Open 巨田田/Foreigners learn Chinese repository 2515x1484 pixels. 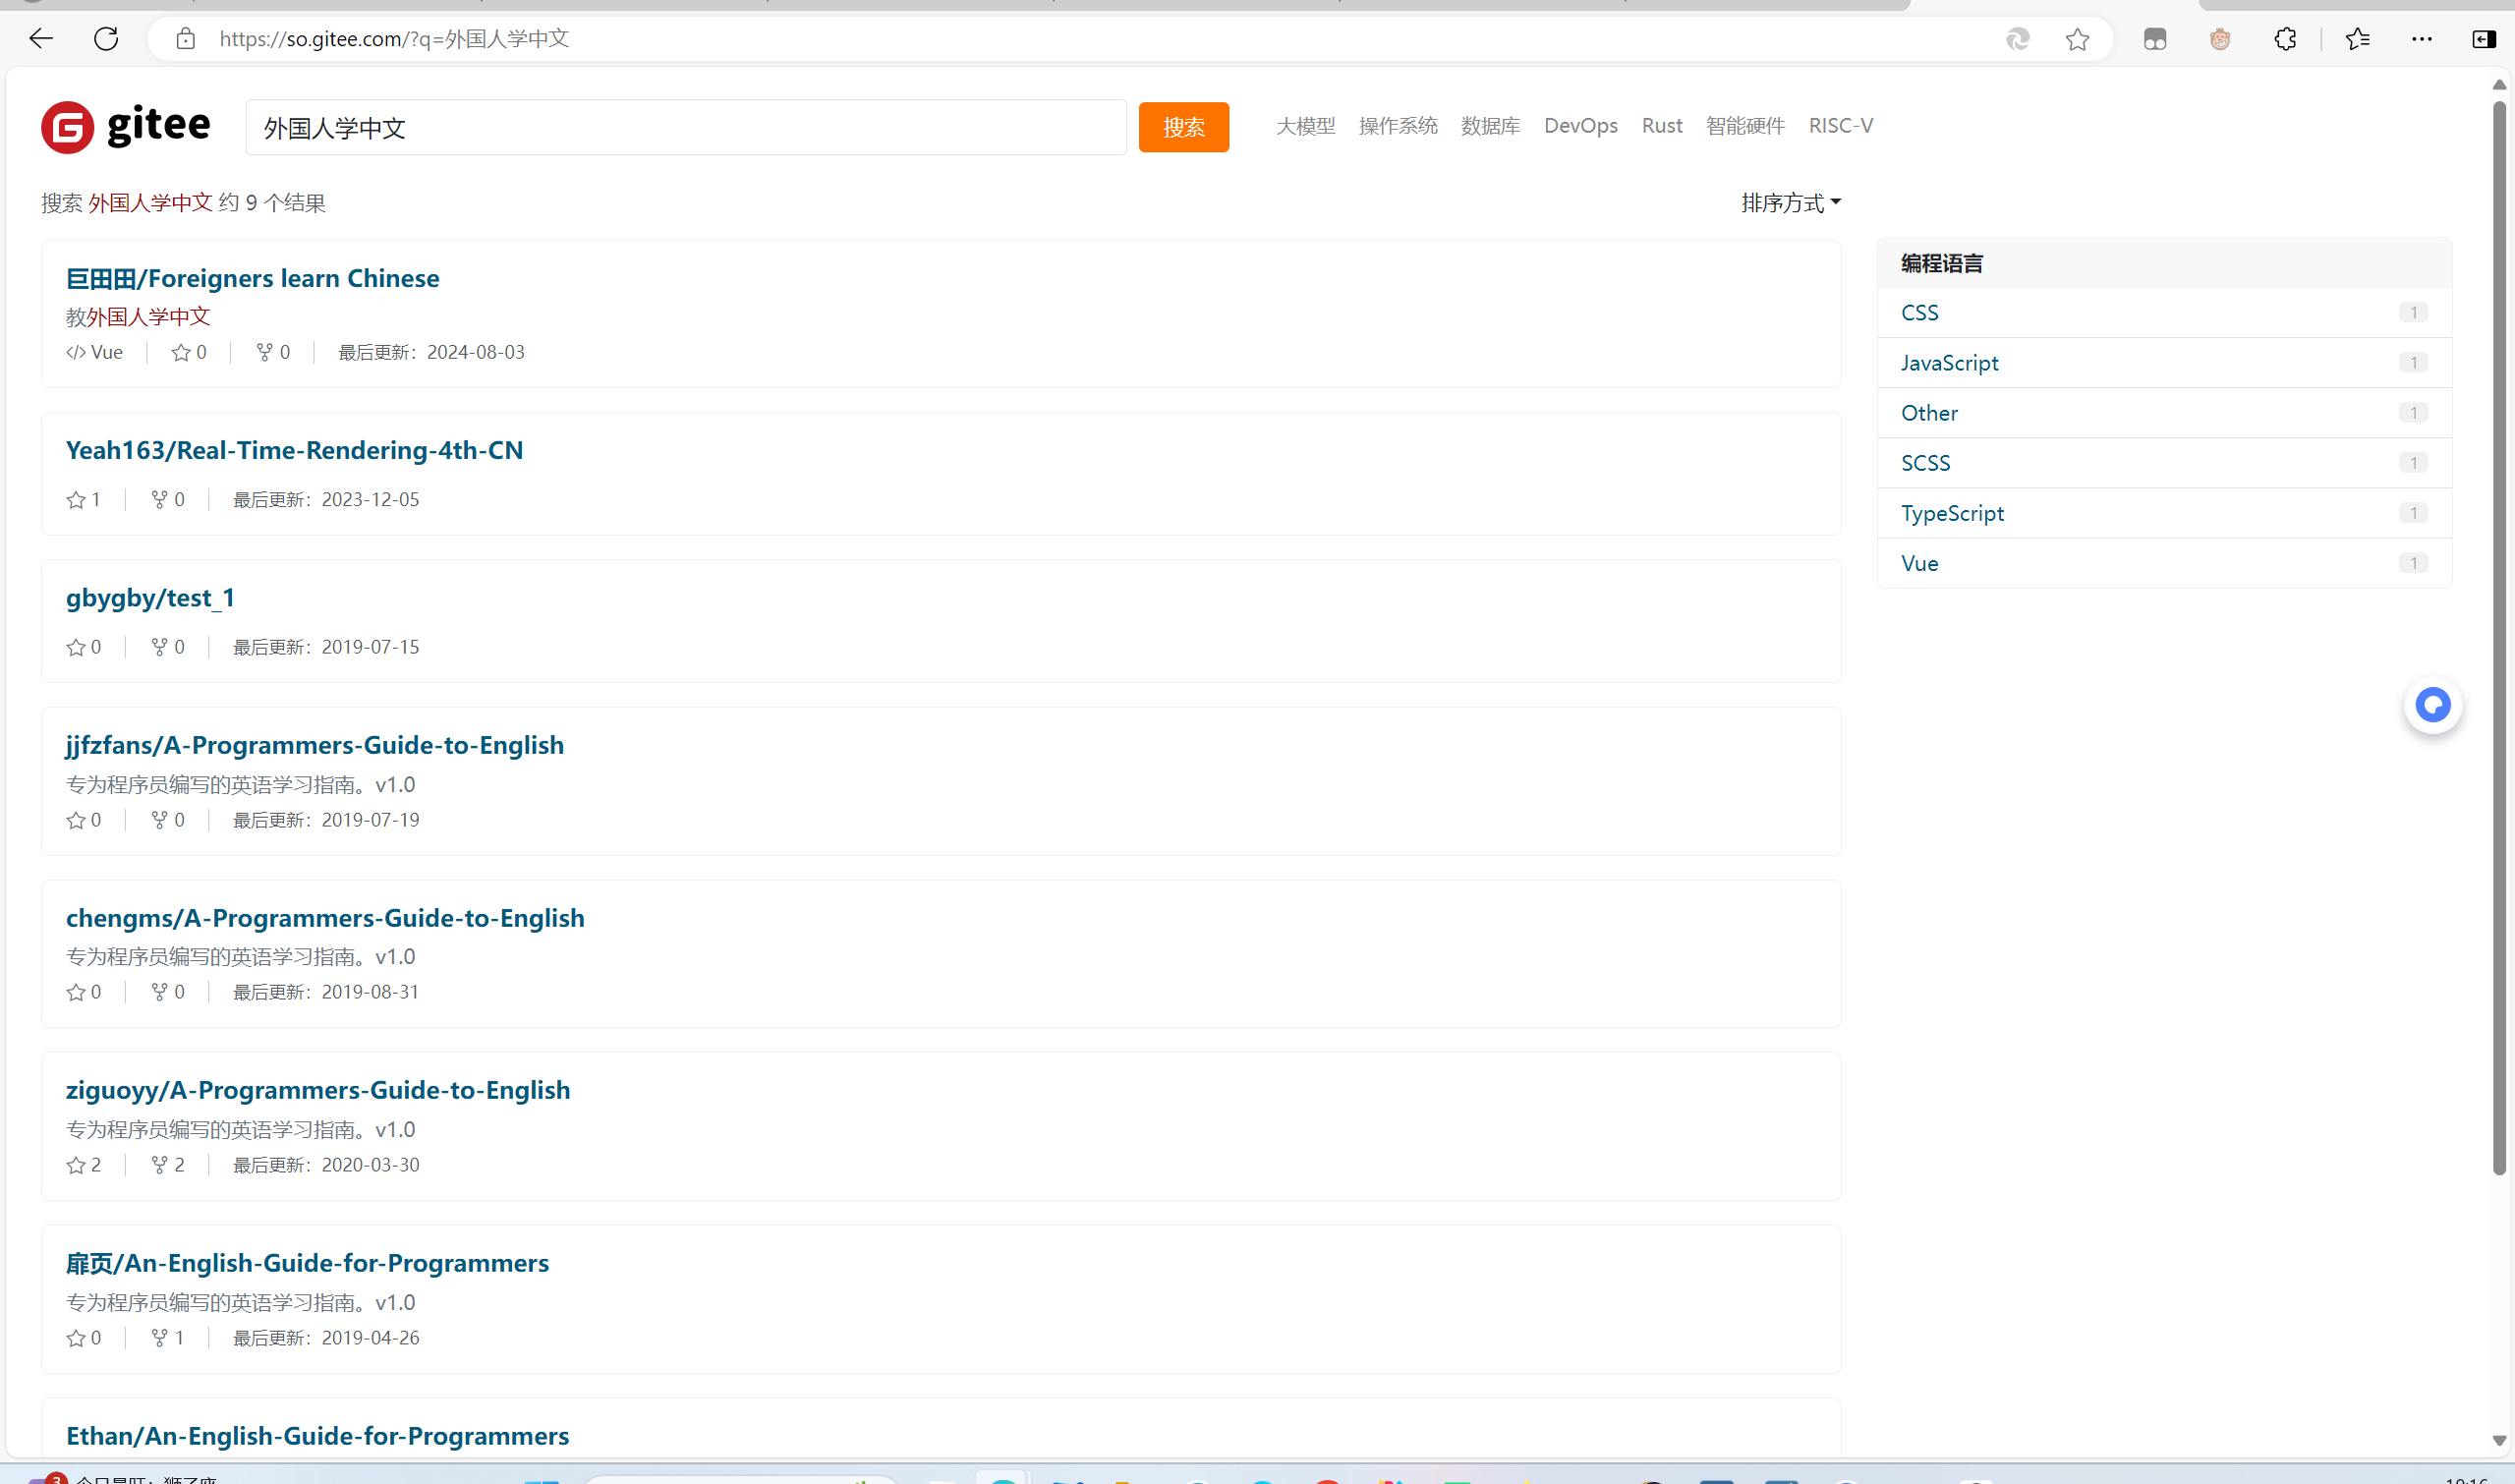[252, 278]
